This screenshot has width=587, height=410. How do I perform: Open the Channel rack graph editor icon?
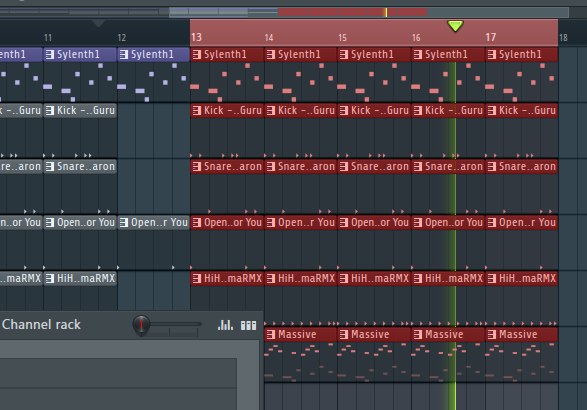point(225,325)
